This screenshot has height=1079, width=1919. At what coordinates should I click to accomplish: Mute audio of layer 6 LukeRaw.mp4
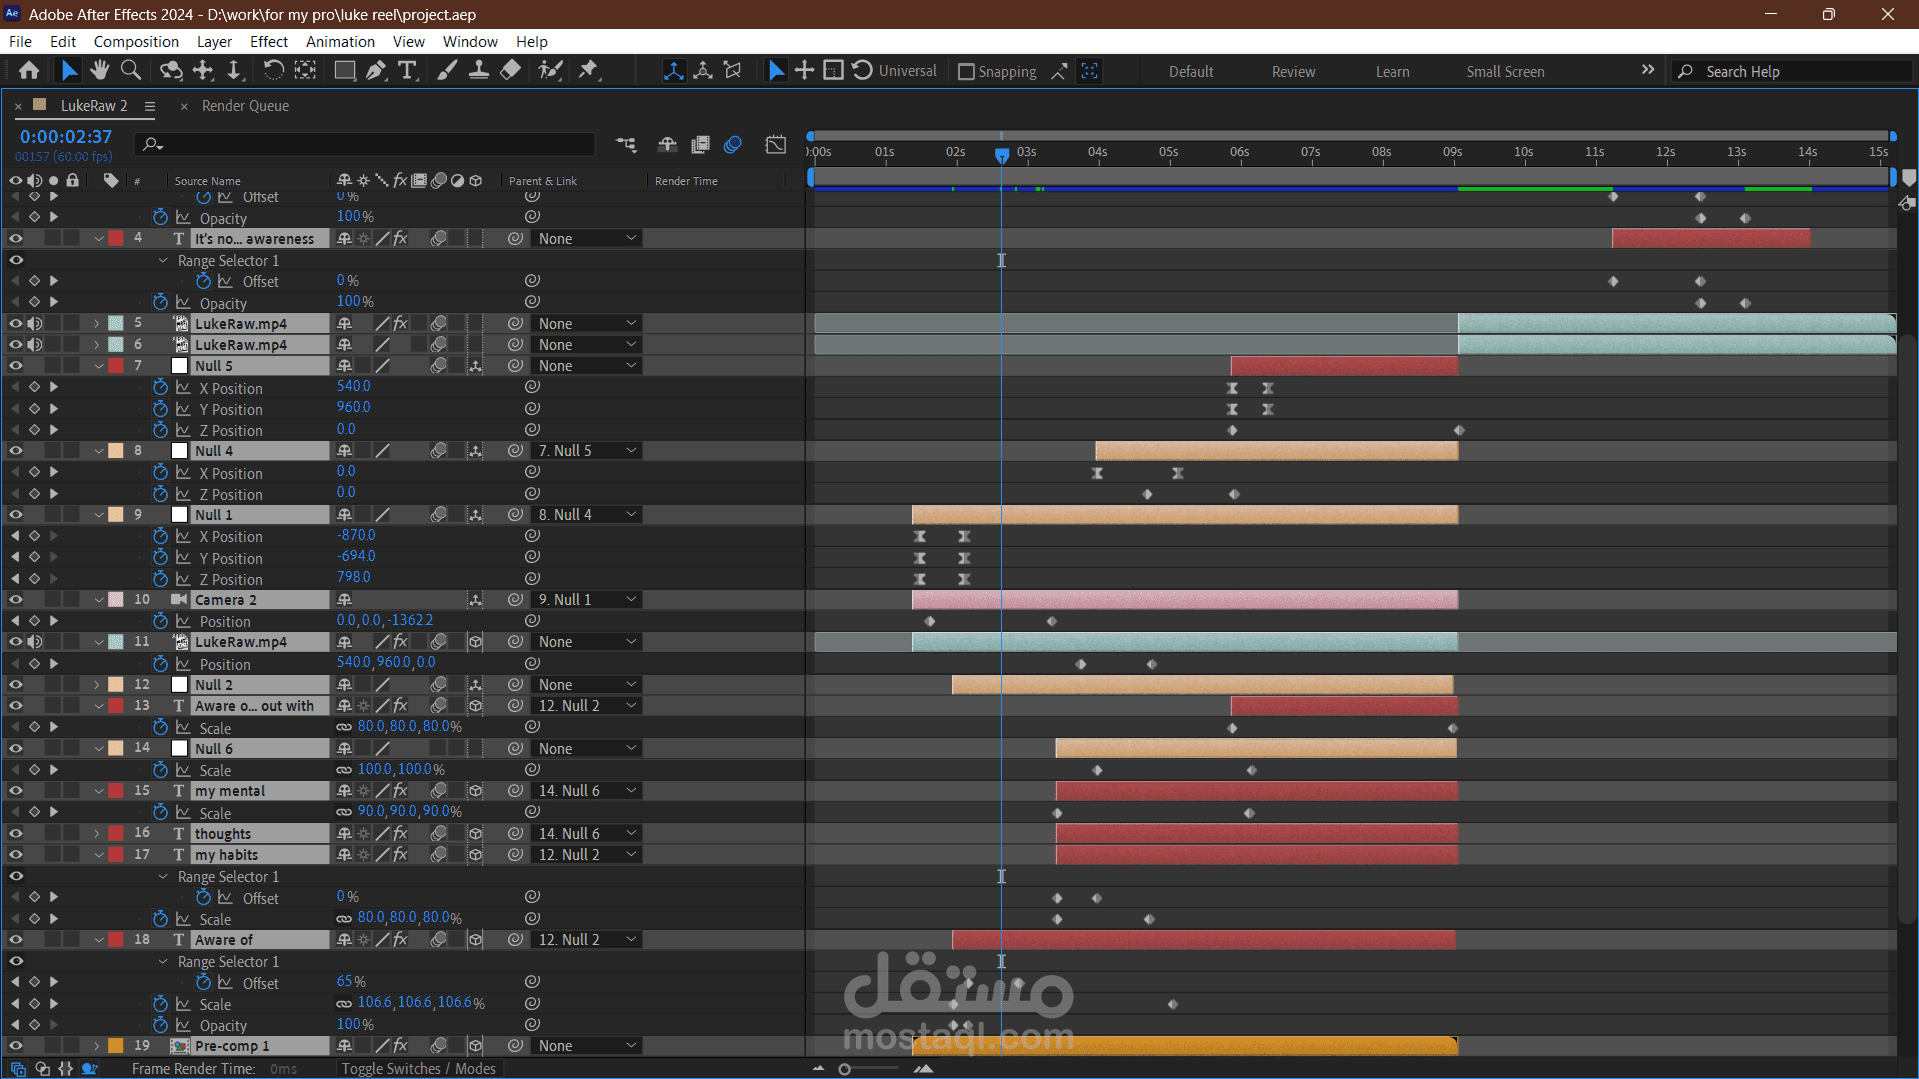pos(35,345)
